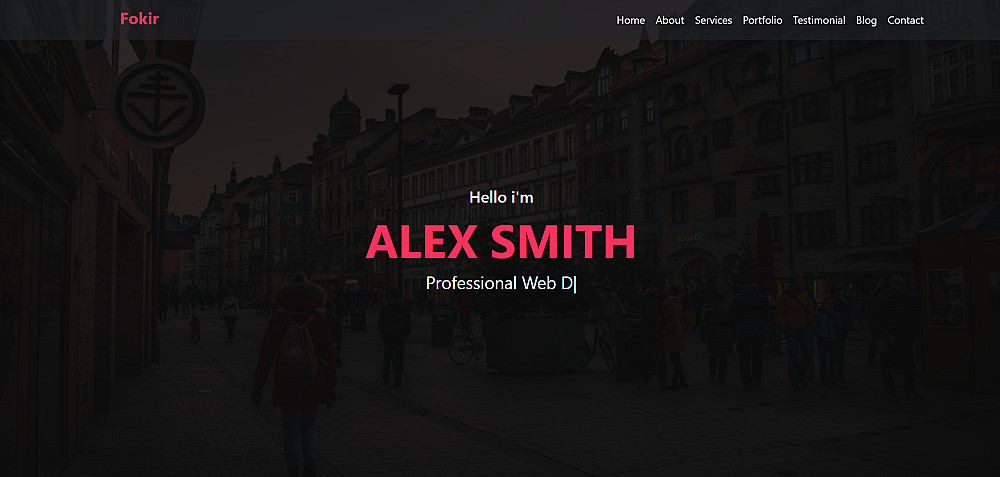The height and width of the screenshot is (477, 1000).
Task: Click the circular anchor sign in background
Action: 159,104
